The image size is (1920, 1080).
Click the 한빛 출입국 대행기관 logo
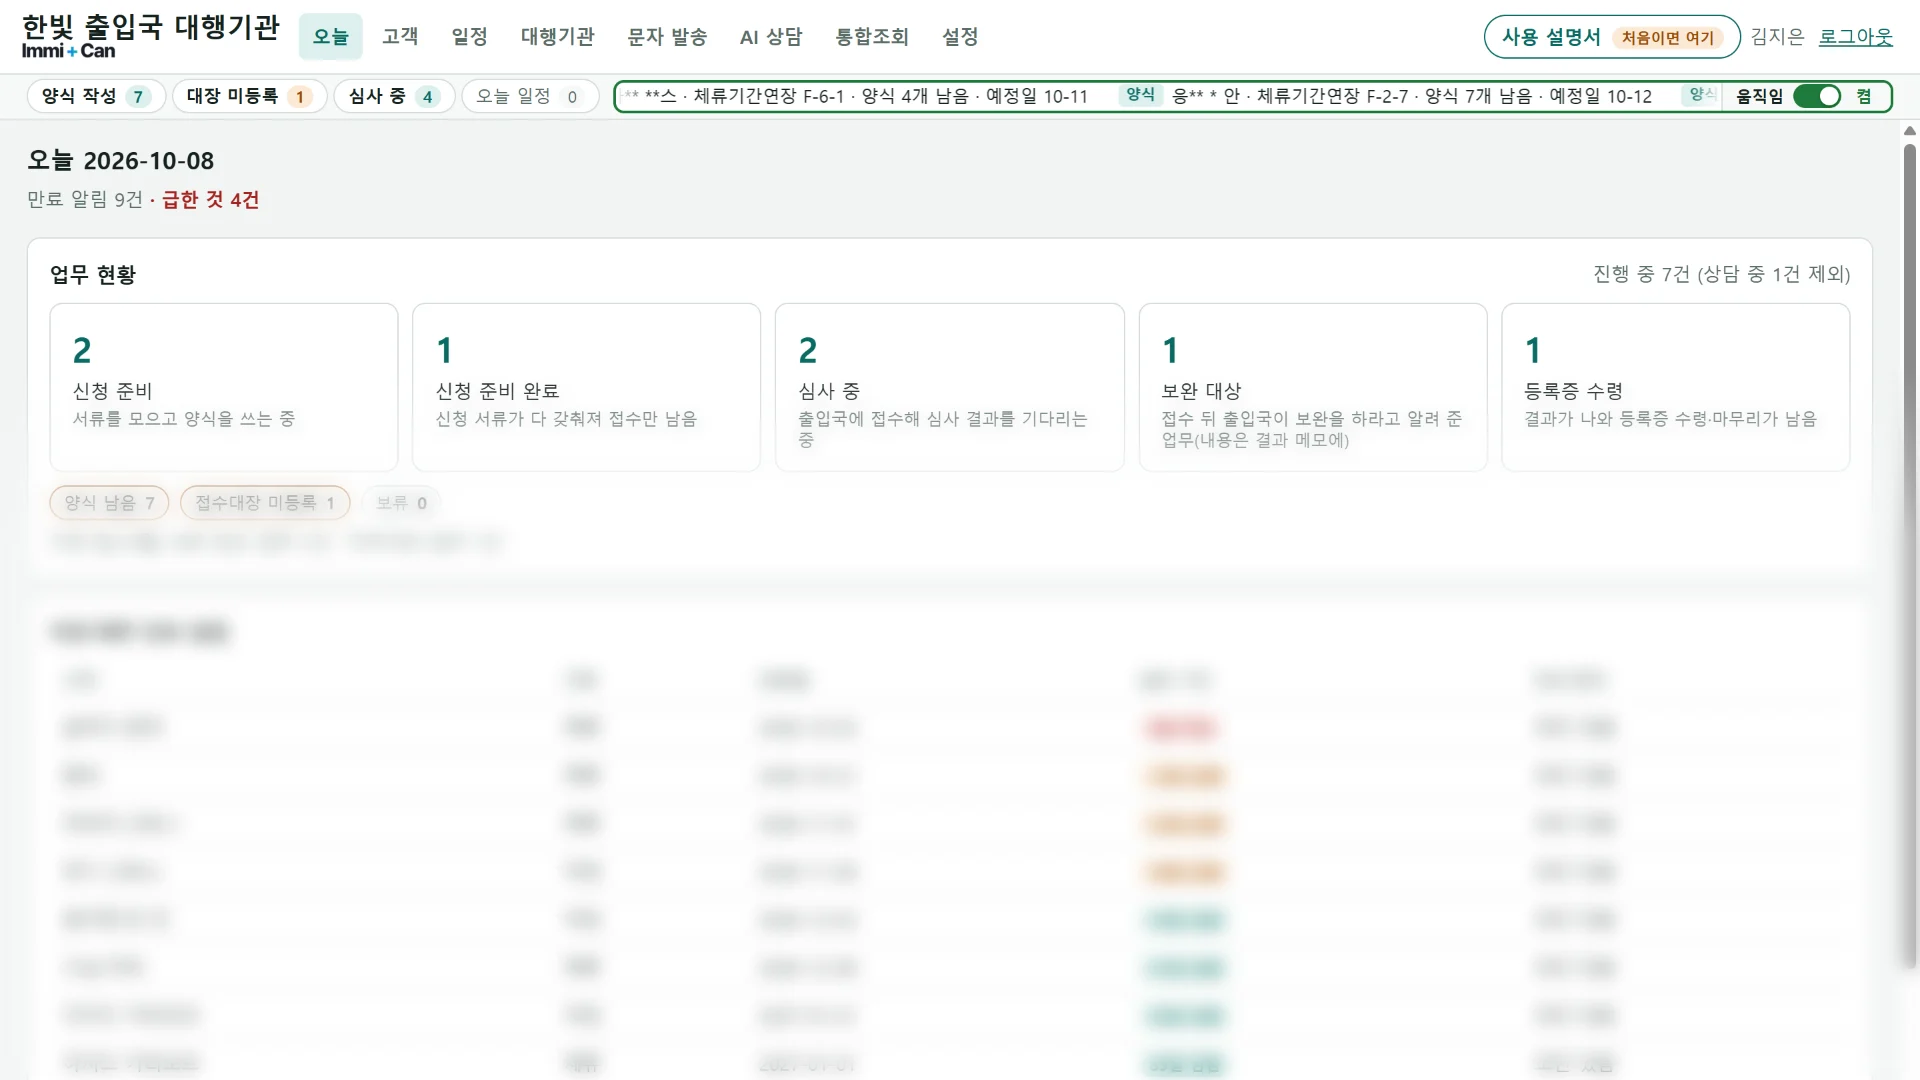point(150,37)
